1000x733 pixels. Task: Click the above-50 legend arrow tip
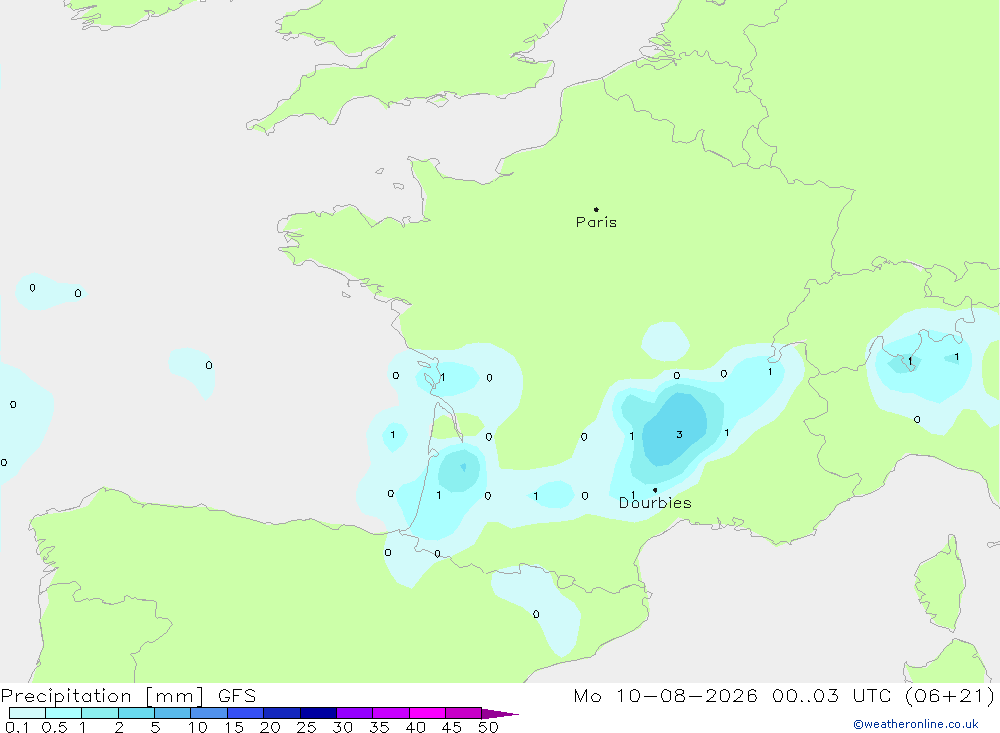pyautogui.click(x=500, y=713)
